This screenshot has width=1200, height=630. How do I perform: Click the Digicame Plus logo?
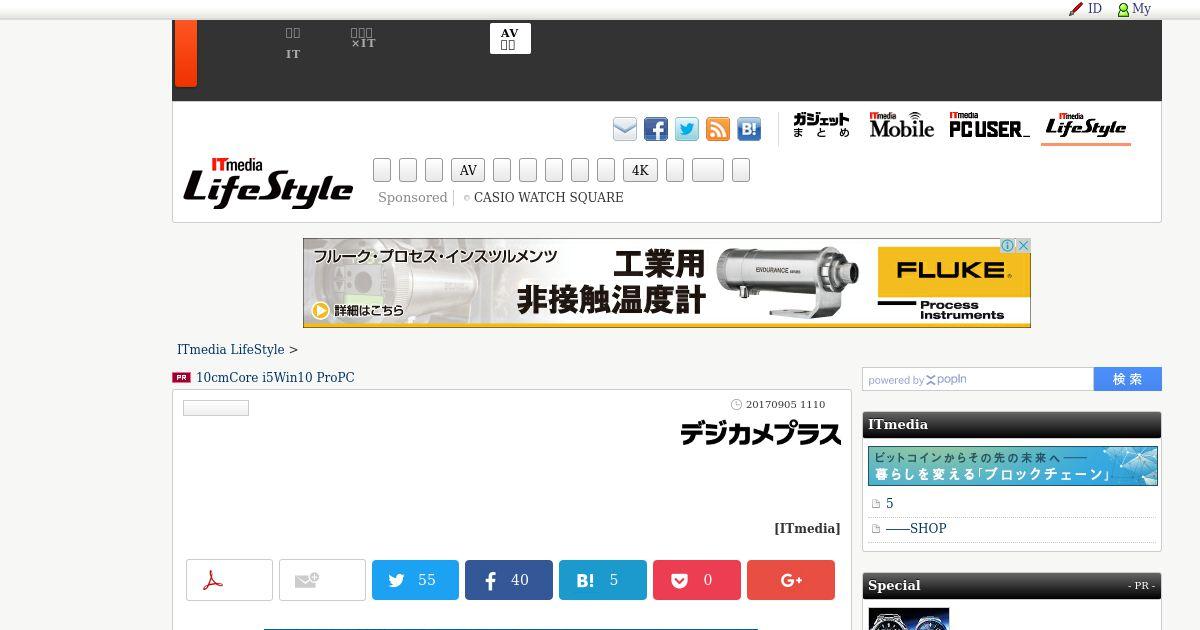click(x=761, y=433)
